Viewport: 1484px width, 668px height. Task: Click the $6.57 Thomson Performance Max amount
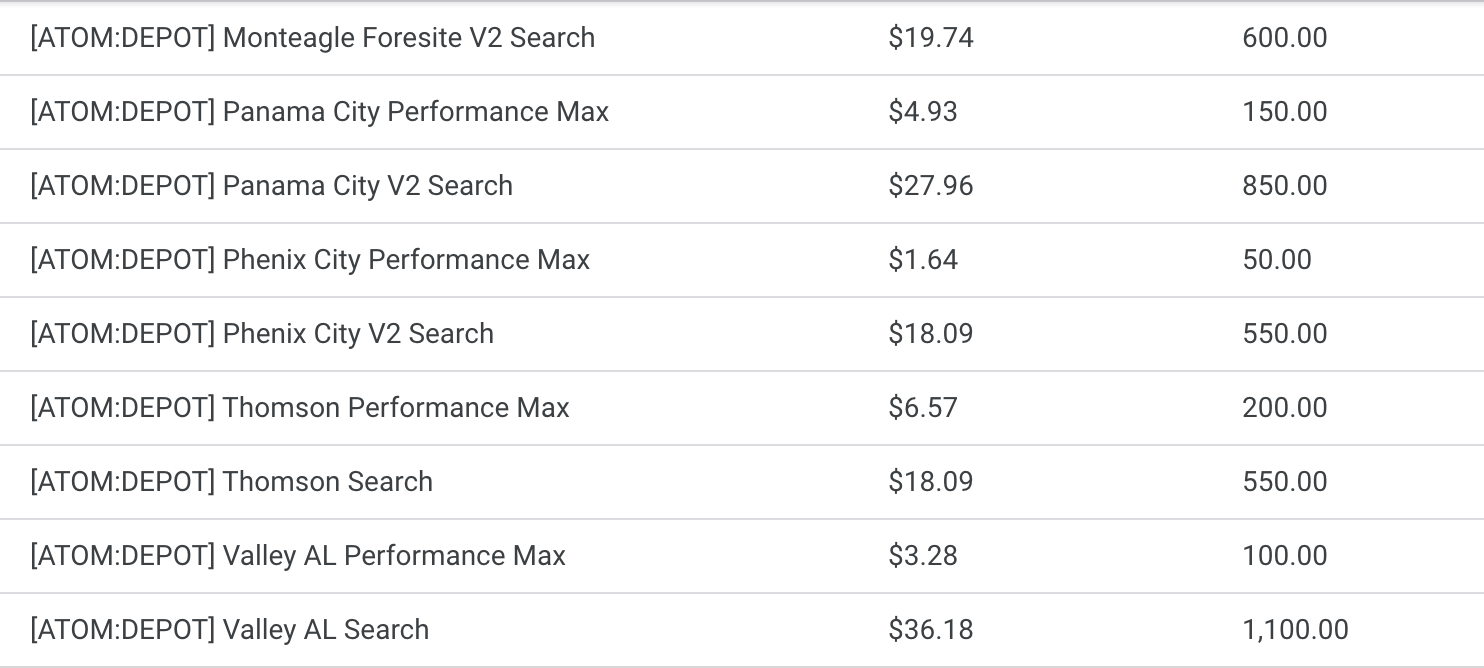click(x=922, y=408)
